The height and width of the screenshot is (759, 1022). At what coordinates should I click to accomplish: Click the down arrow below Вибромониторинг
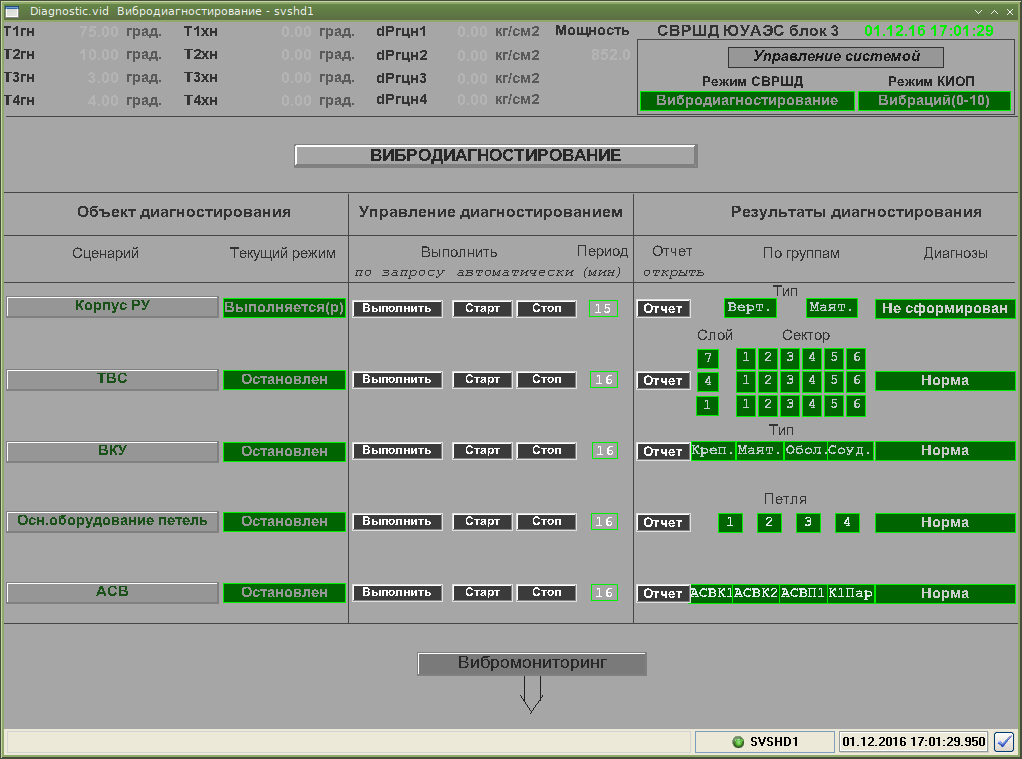click(531, 694)
